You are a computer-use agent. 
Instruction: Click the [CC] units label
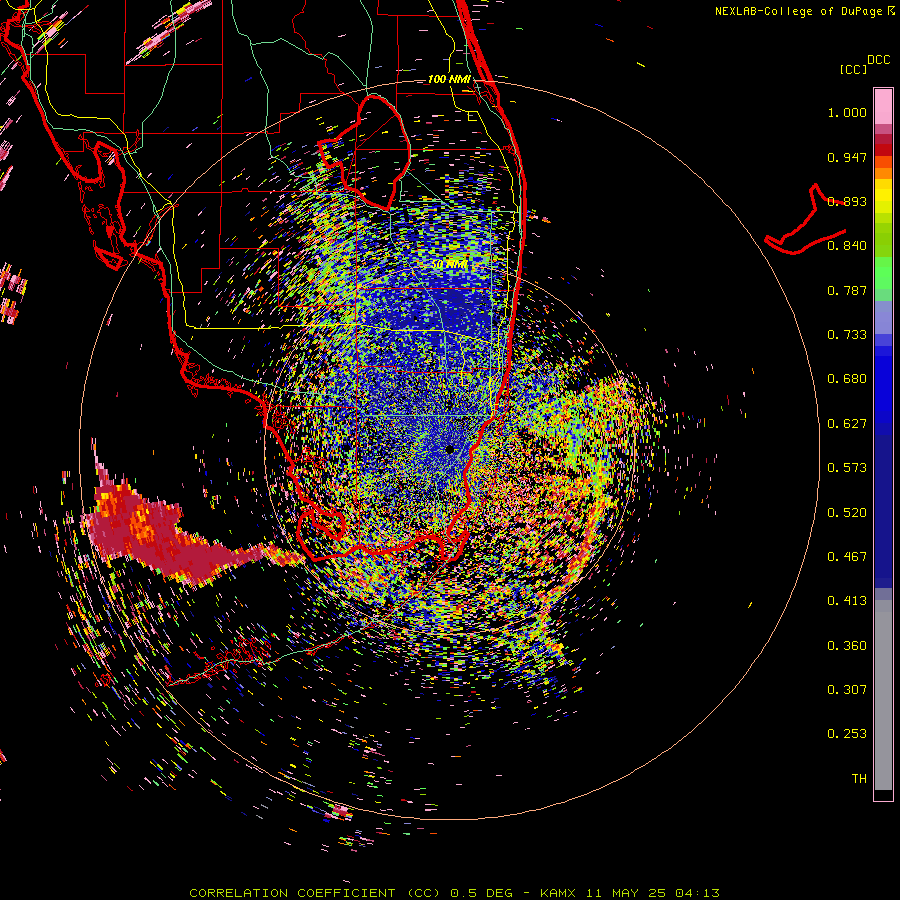click(853, 69)
